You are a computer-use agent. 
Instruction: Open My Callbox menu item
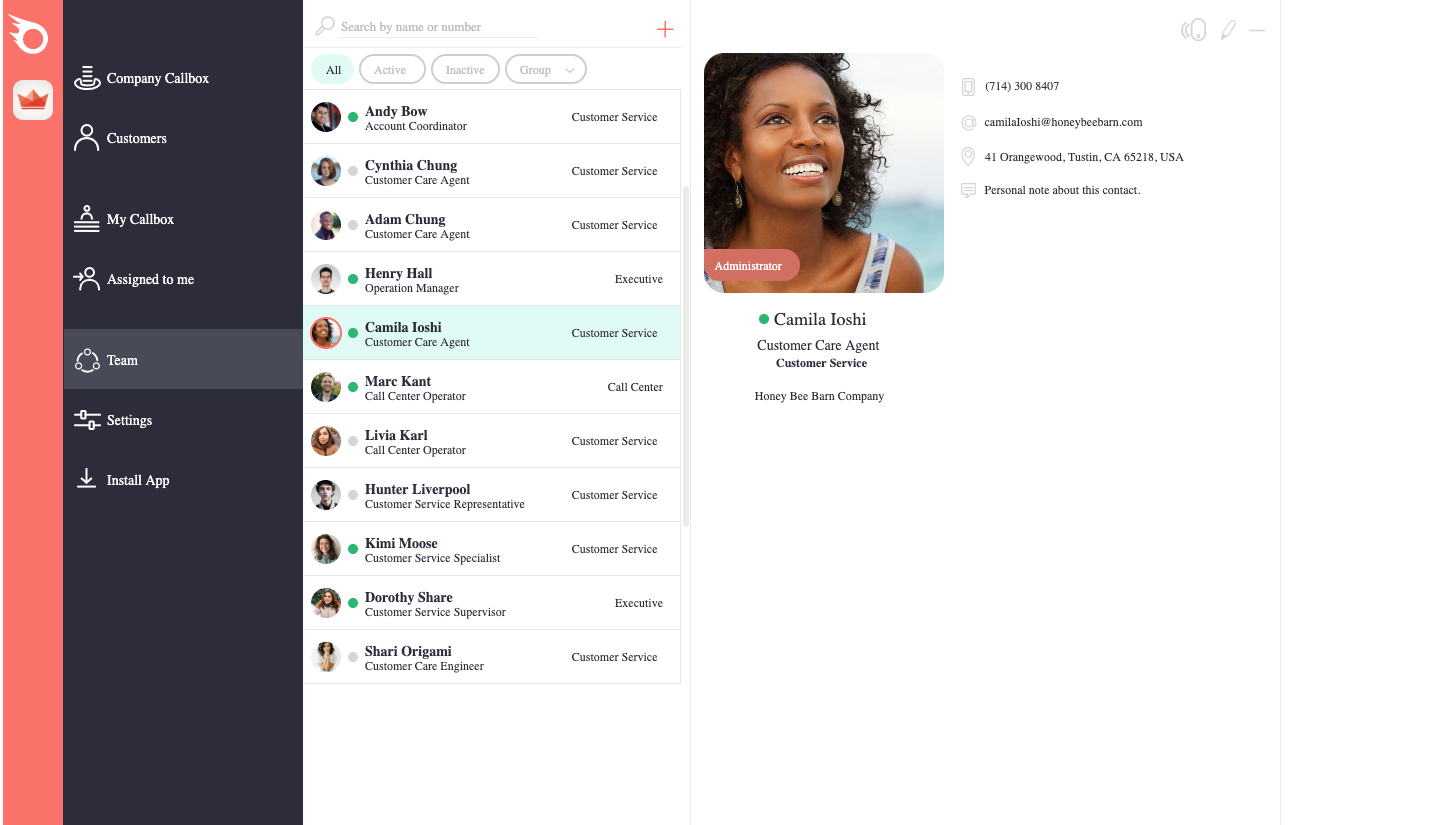tap(183, 219)
